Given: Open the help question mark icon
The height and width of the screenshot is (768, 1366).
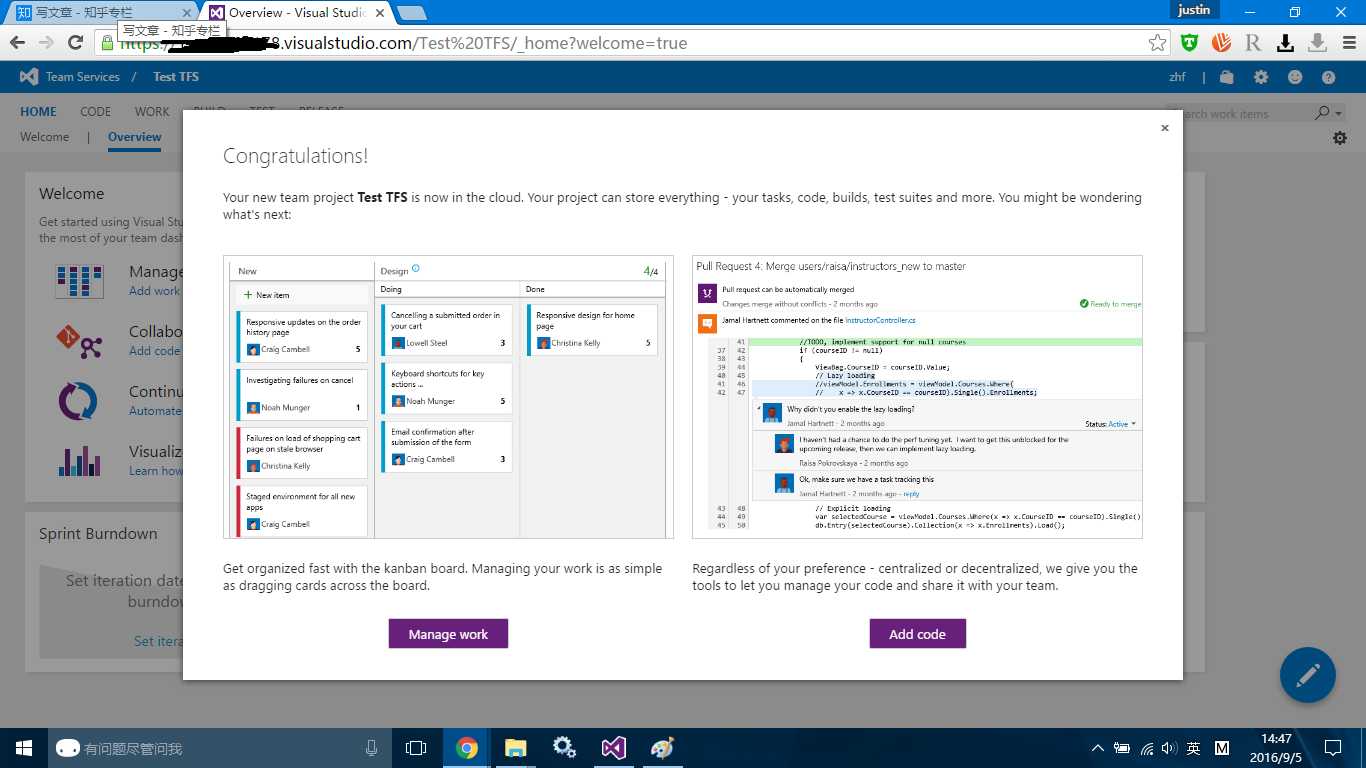Looking at the screenshot, I should (x=1328, y=77).
